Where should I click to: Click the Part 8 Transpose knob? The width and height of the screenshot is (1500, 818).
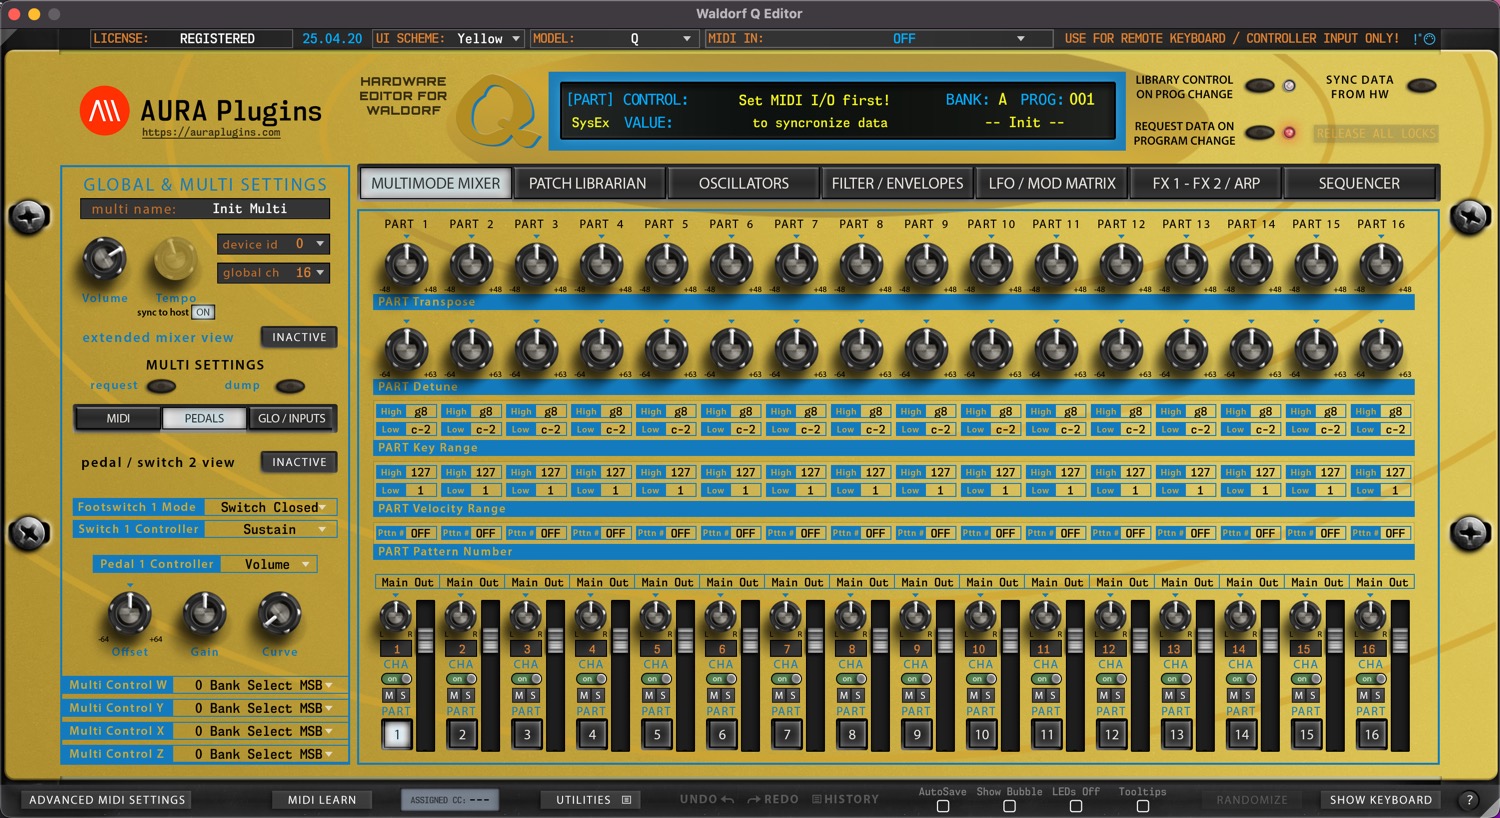[861, 265]
